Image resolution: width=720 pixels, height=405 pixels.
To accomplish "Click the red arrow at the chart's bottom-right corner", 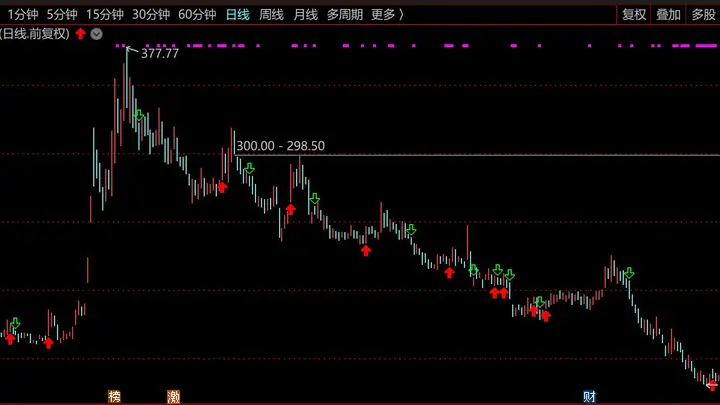I will tap(712, 385).
